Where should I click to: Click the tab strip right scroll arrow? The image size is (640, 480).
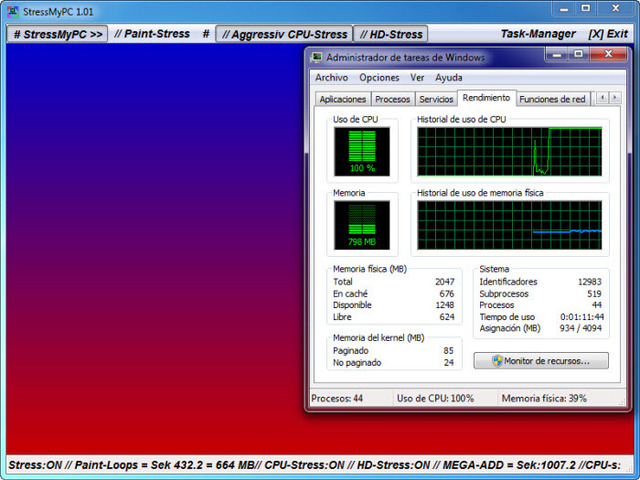tap(615, 98)
